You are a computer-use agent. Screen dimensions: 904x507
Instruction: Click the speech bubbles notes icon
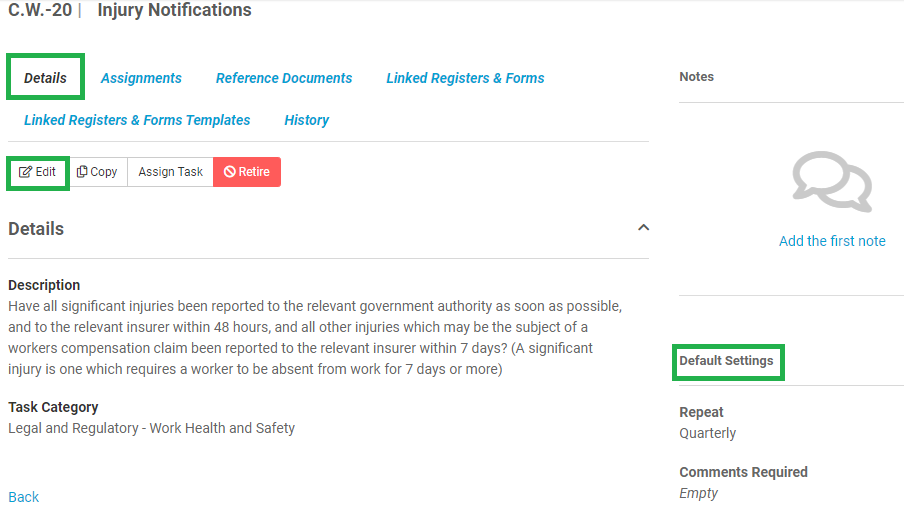point(832,182)
